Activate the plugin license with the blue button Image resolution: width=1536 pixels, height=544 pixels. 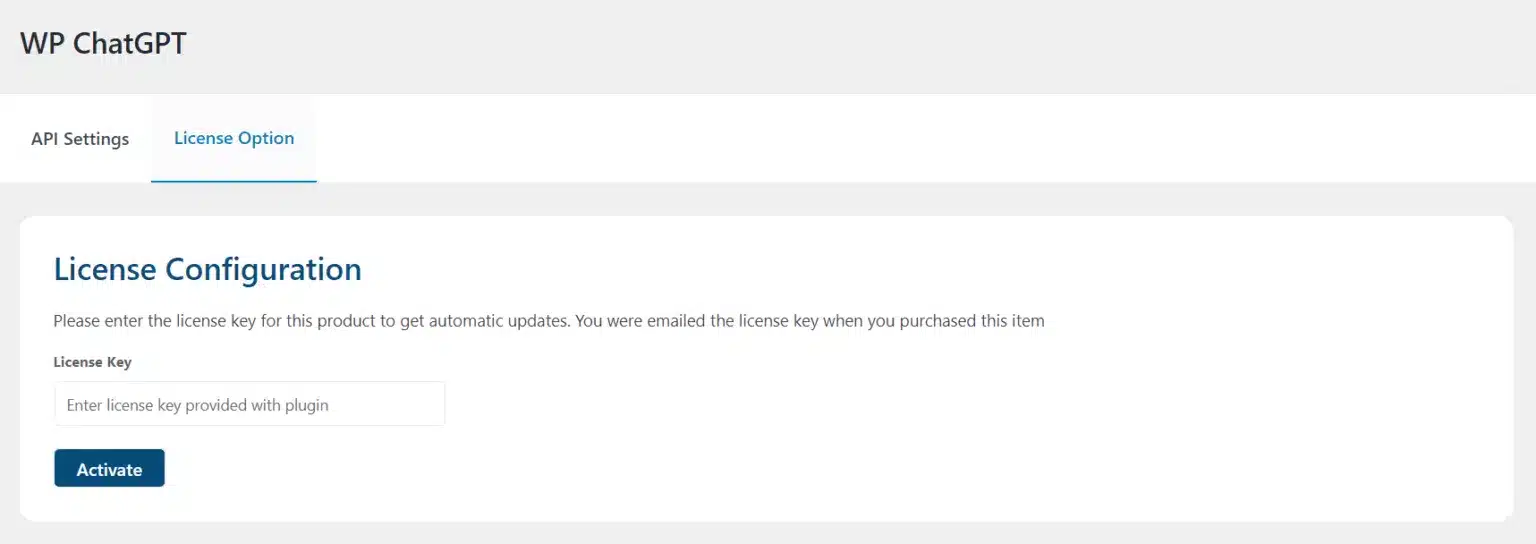[109, 468]
